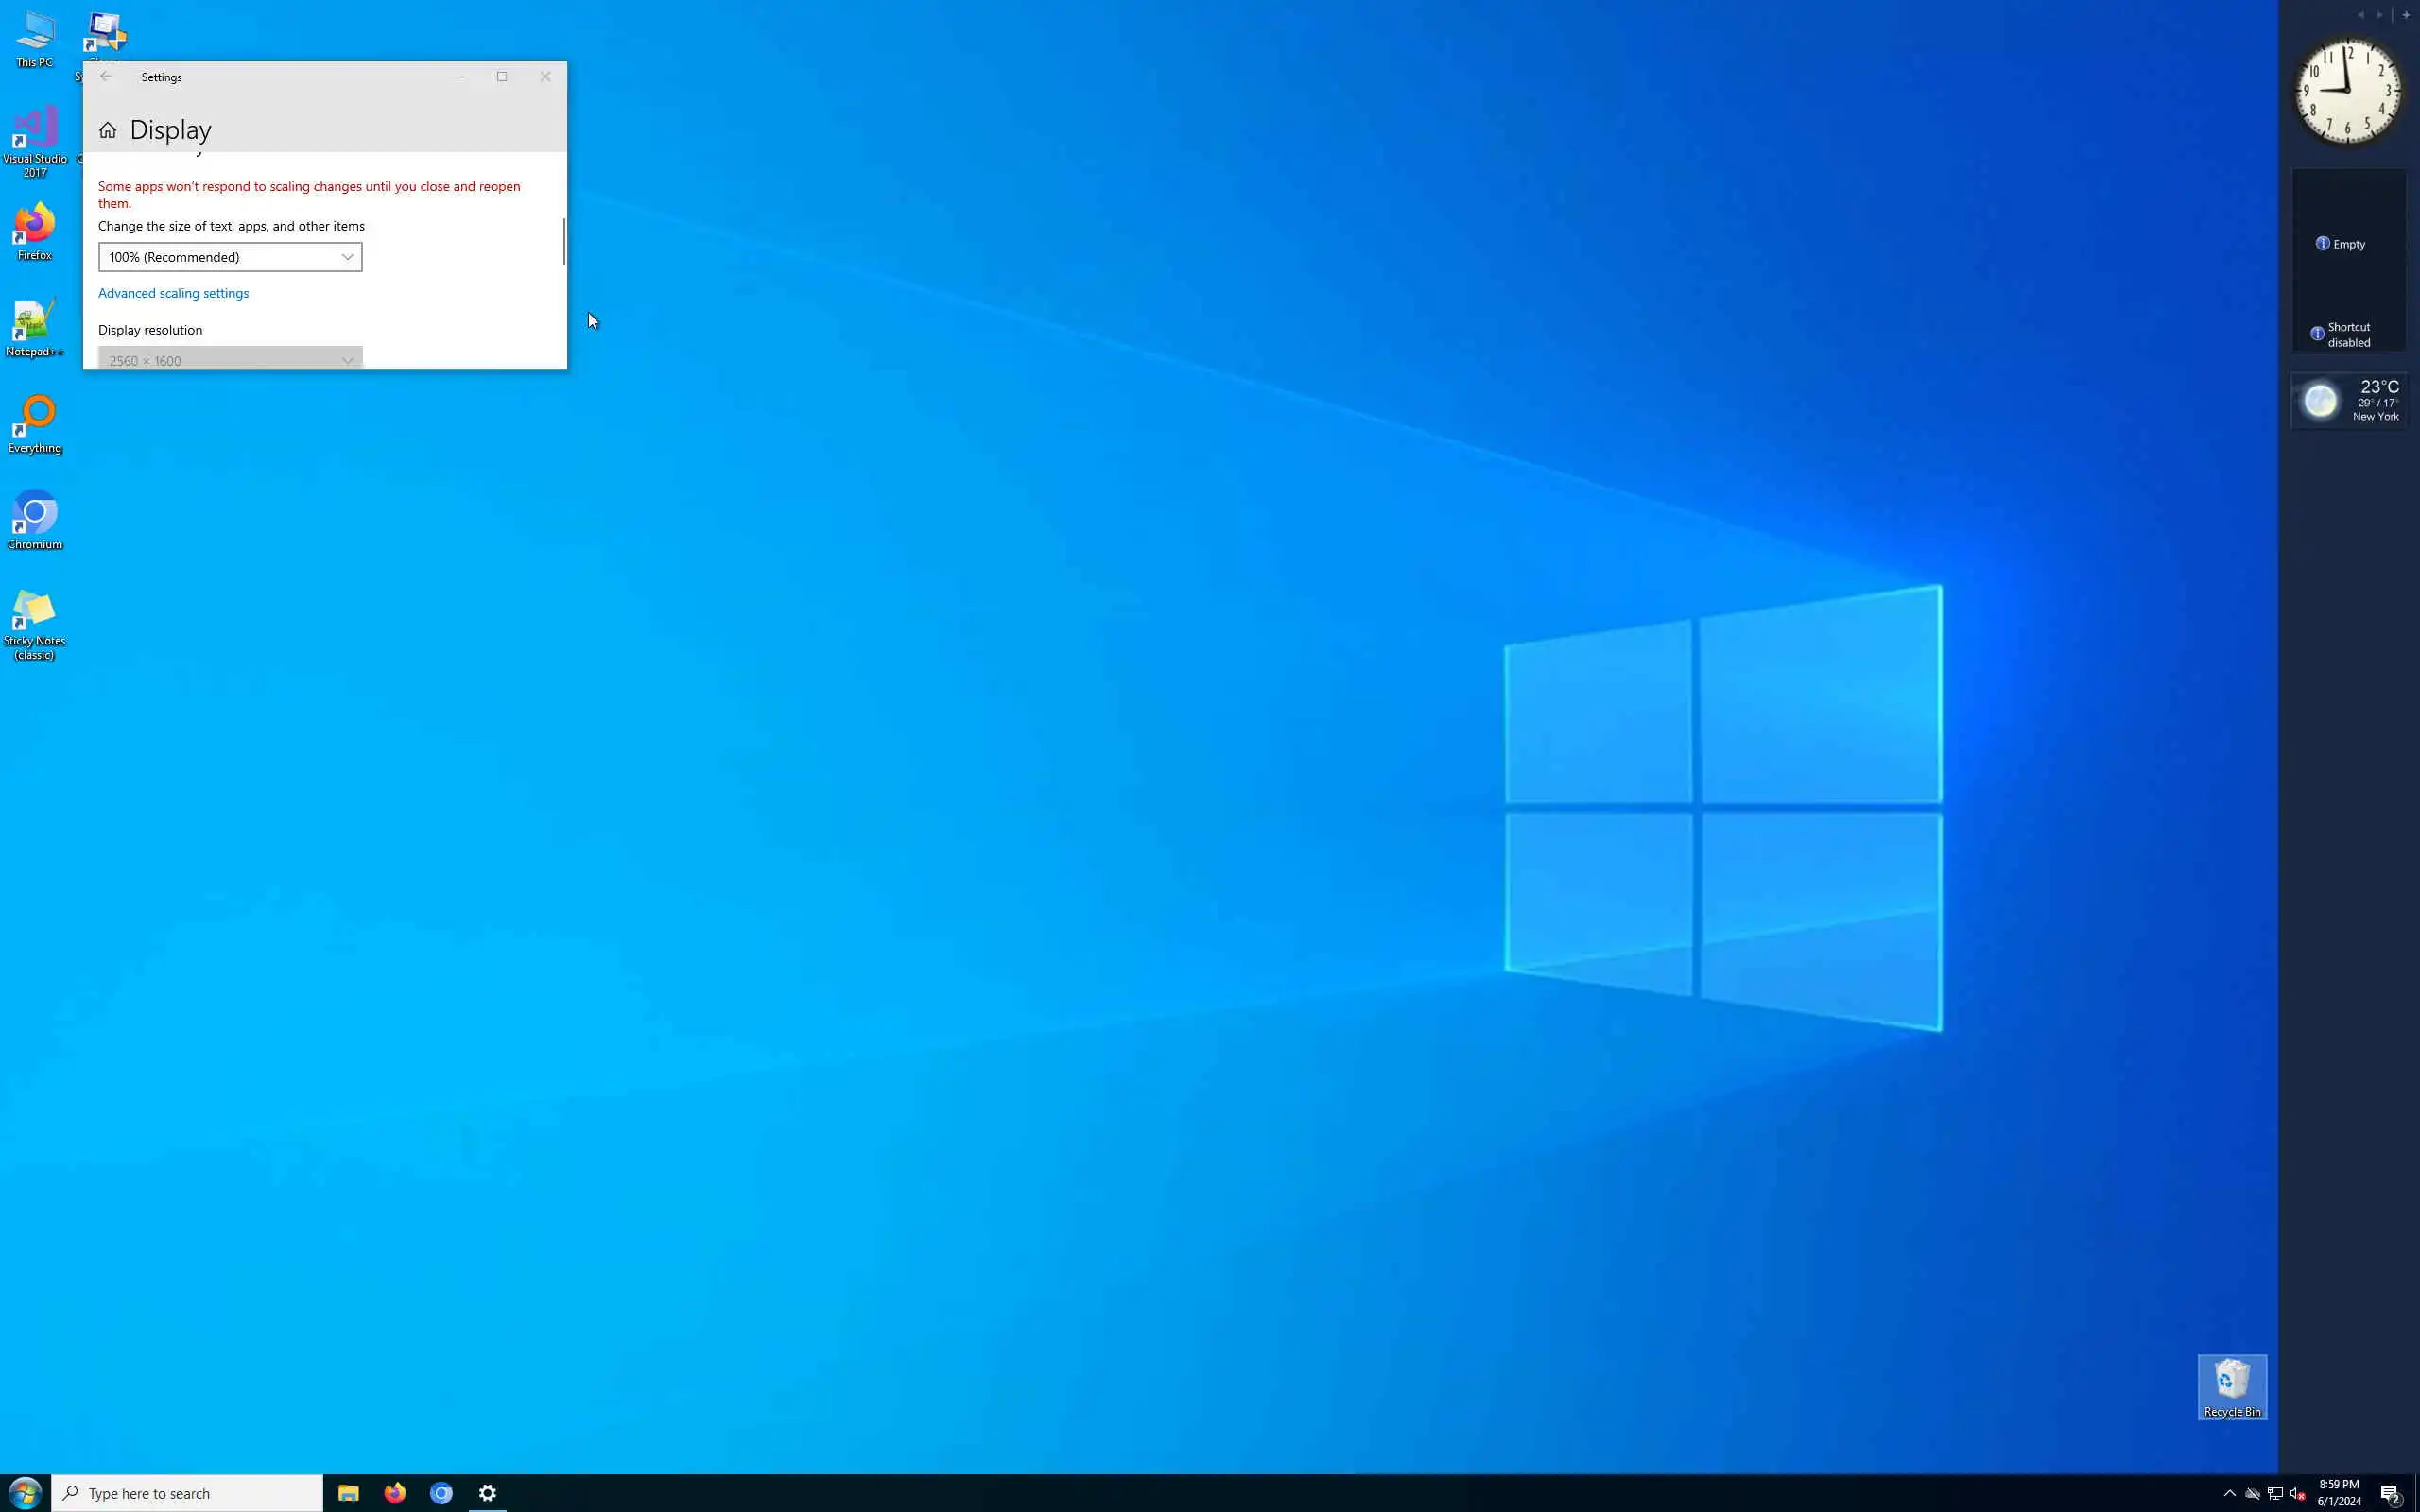Click the New York weather gadget
The width and height of the screenshot is (2420, 1512).
click(x=2348, y=401)
